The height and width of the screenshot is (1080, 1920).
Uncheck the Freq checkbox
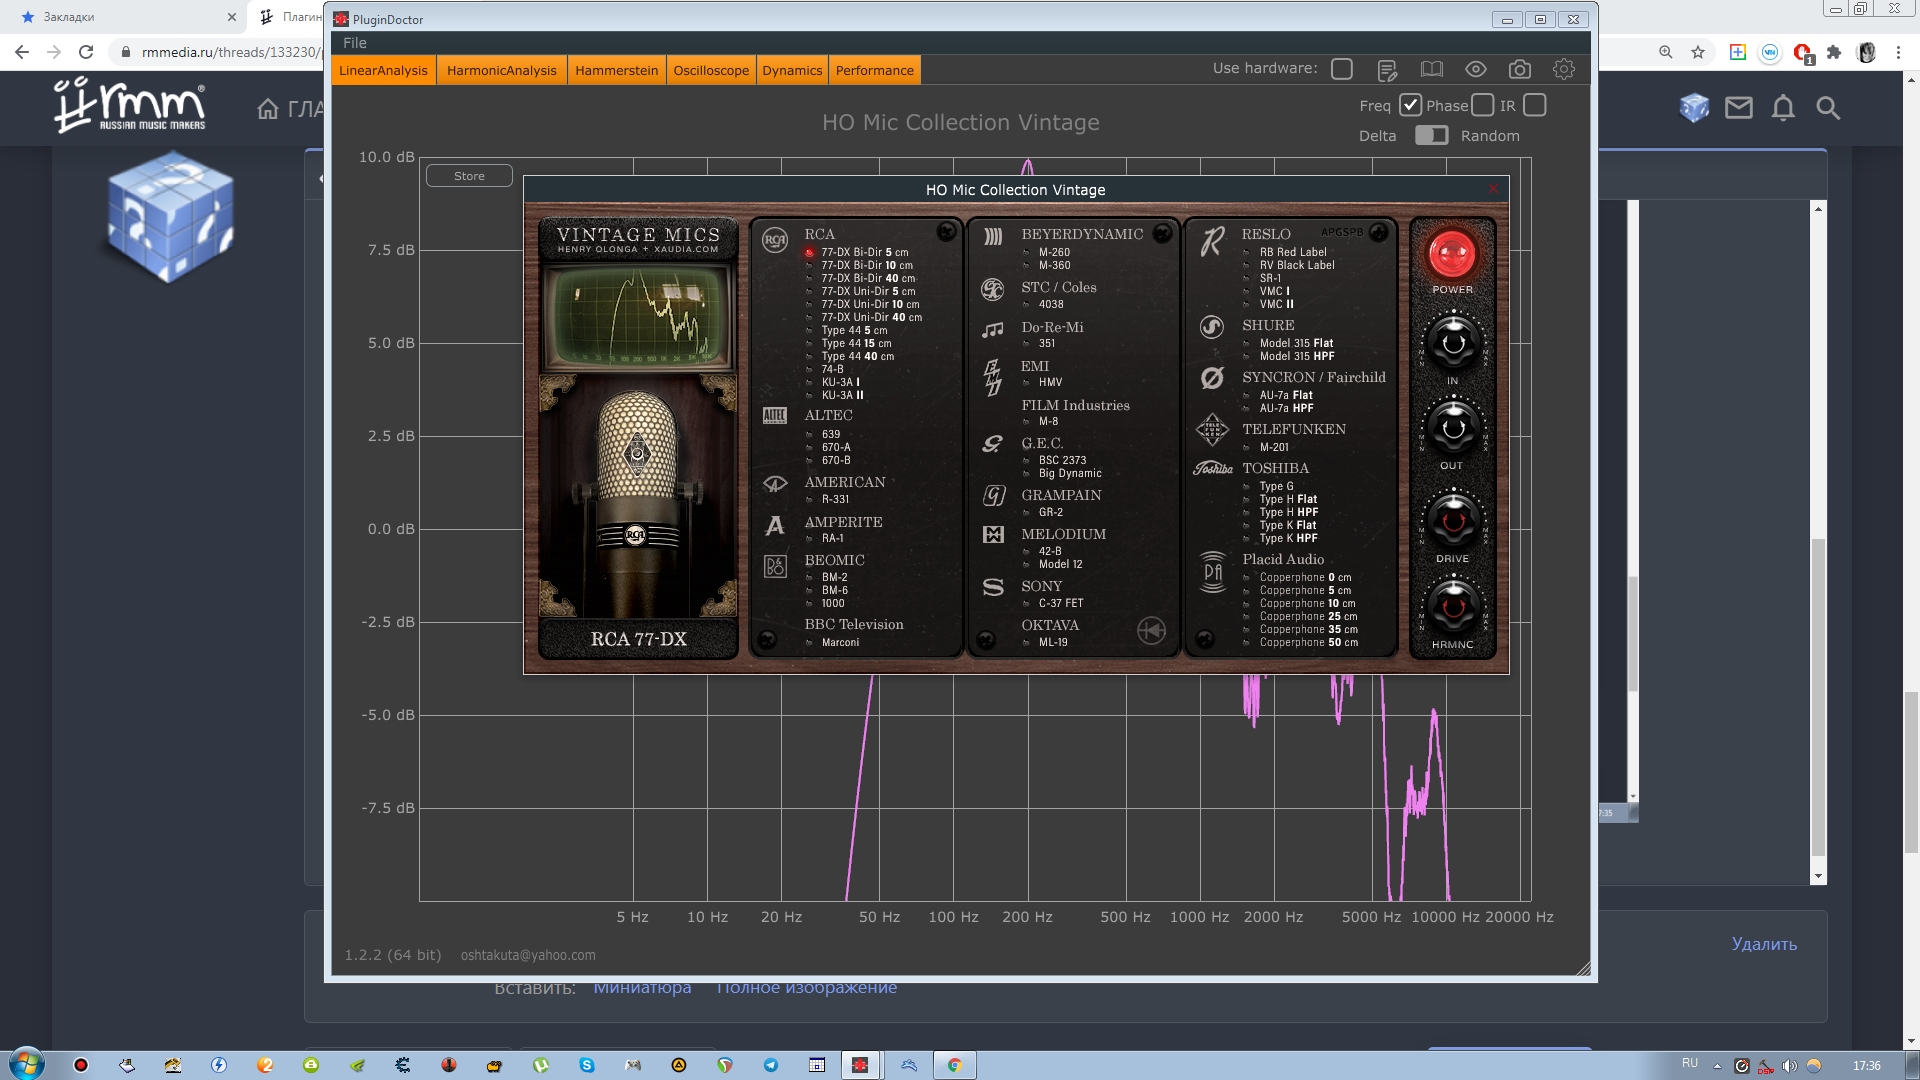coord(1410,105)
